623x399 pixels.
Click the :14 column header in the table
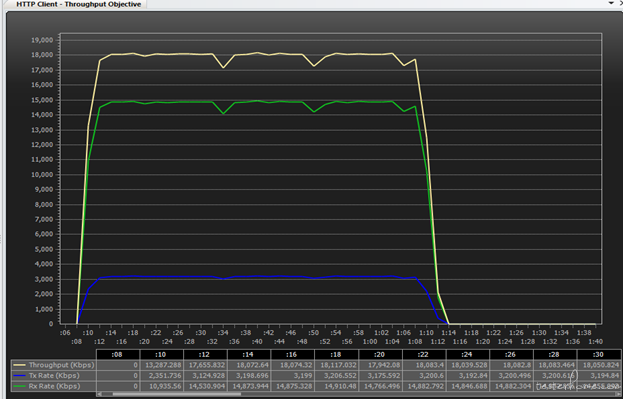point(249,354)
